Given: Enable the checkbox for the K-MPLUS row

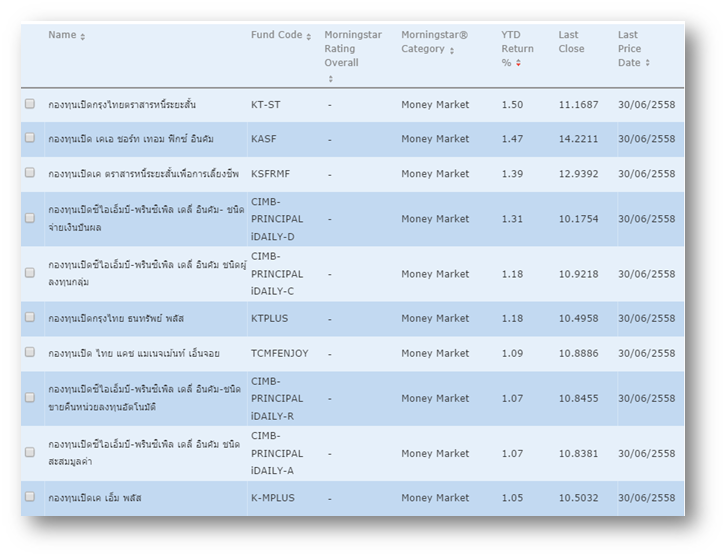Looking at the screenshot, I should pyautogui.click(x=30, y=497).
